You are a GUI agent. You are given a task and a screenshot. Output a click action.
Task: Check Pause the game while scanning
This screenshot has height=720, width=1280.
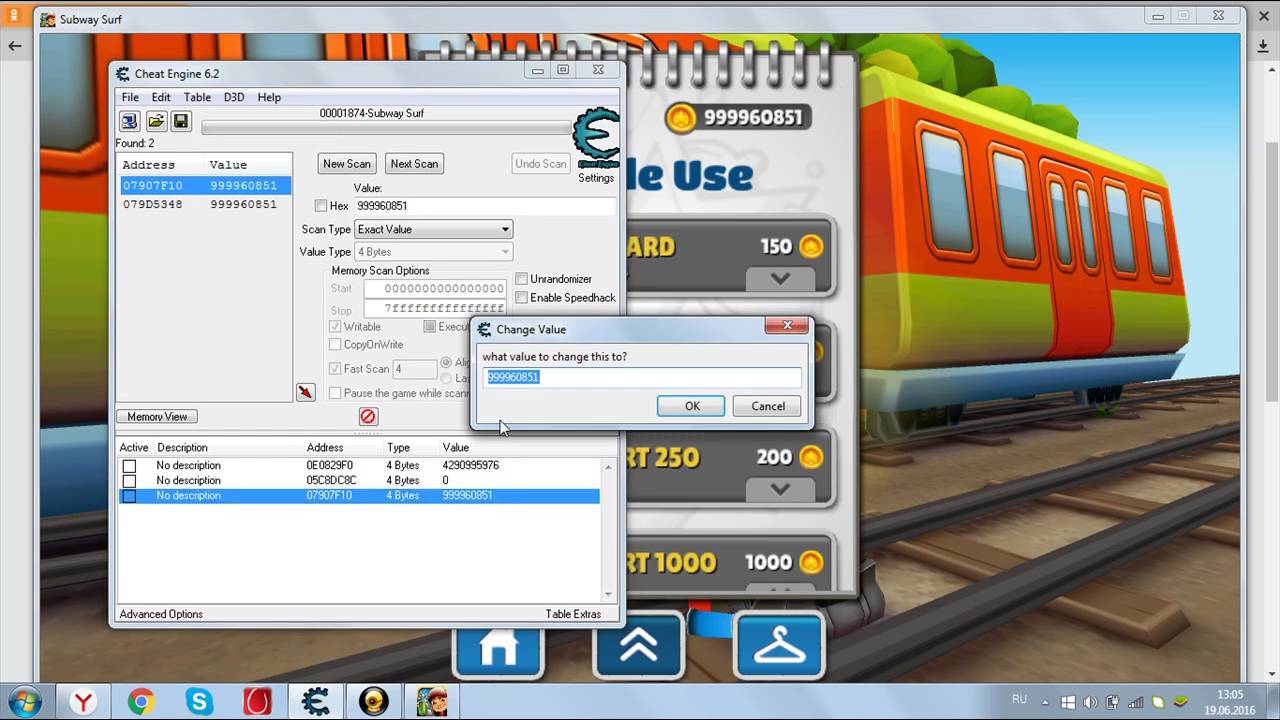point(335,393)
